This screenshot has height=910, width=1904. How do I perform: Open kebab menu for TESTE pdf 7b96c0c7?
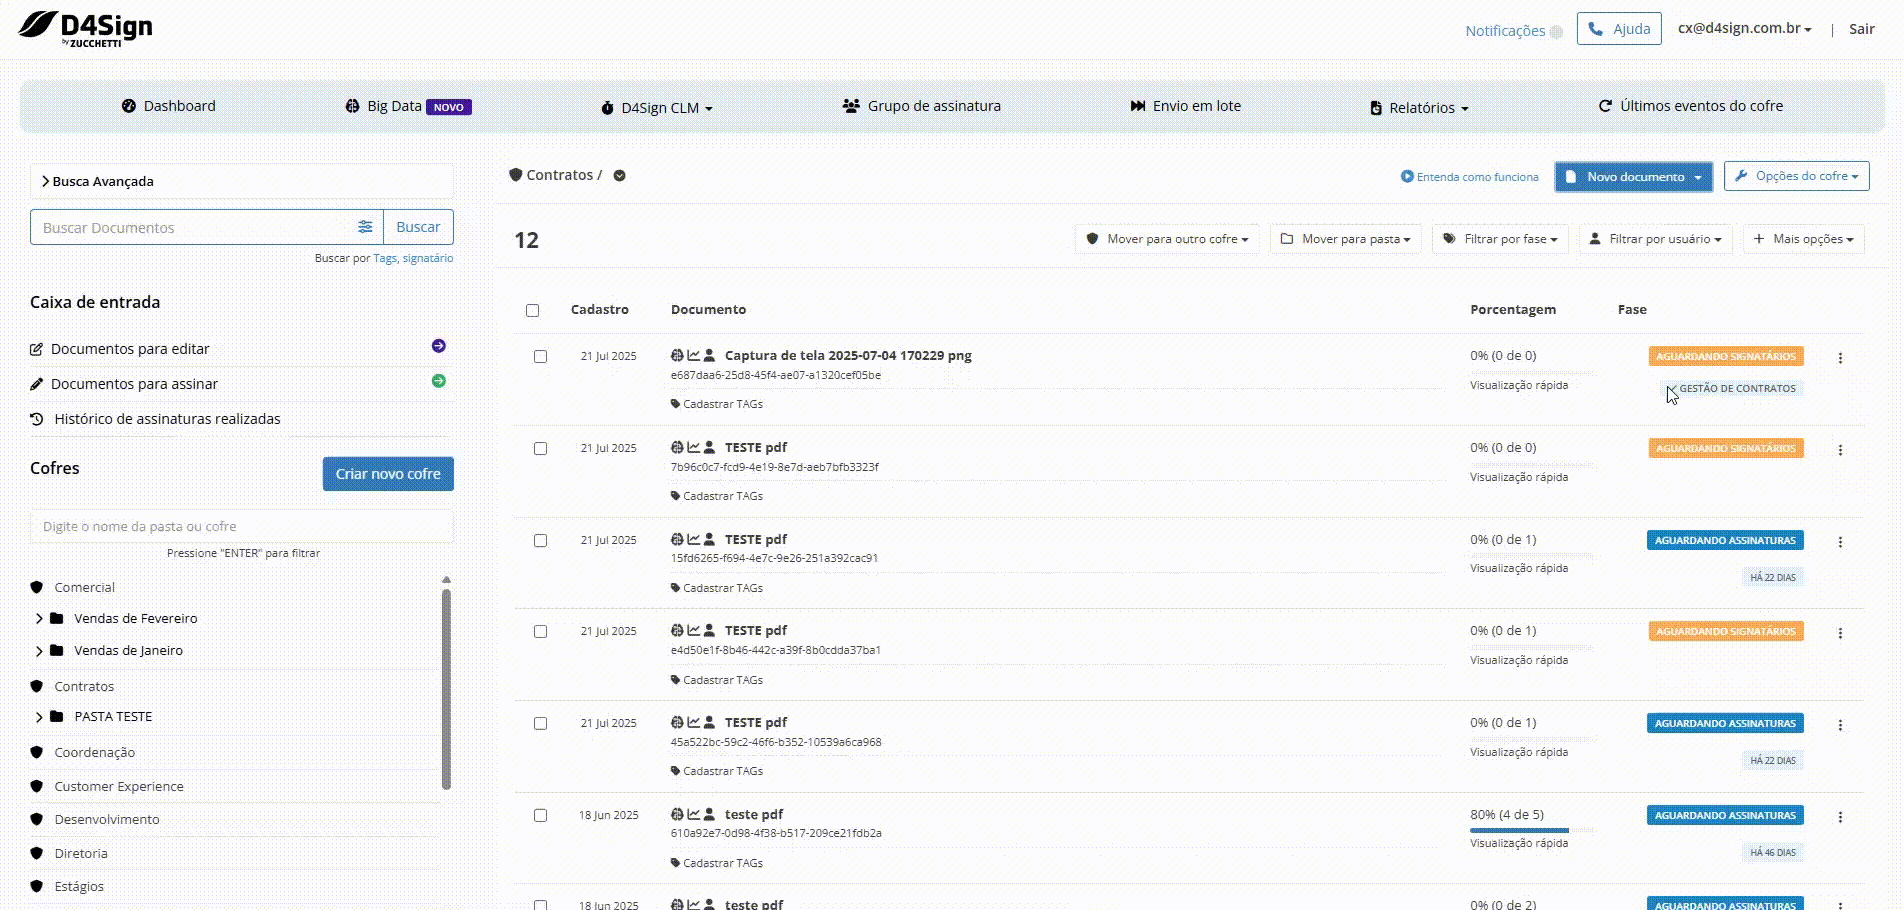tap(1840, 450)
